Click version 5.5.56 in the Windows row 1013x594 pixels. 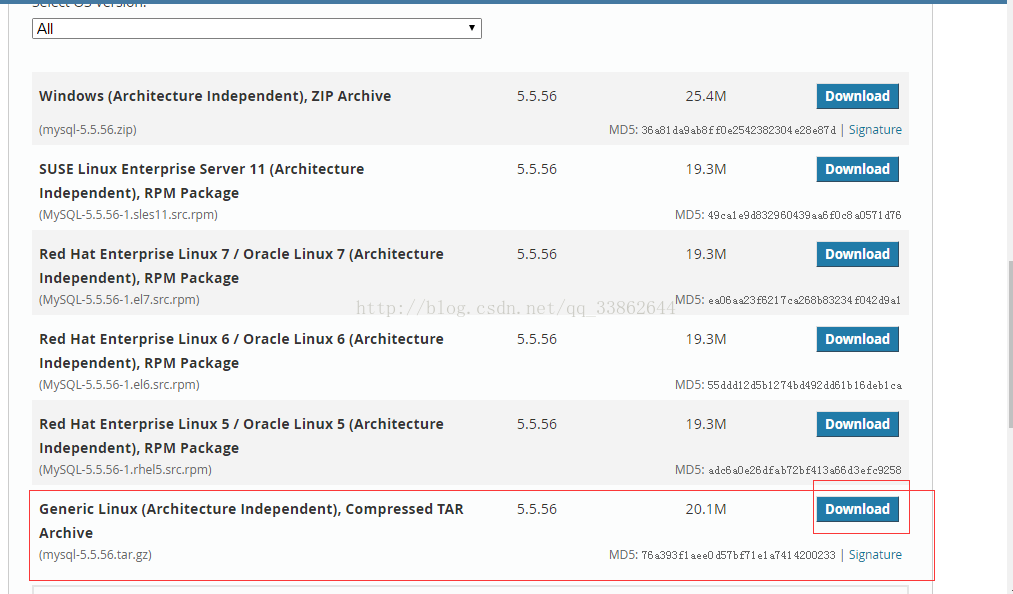(x=536, y=96)
